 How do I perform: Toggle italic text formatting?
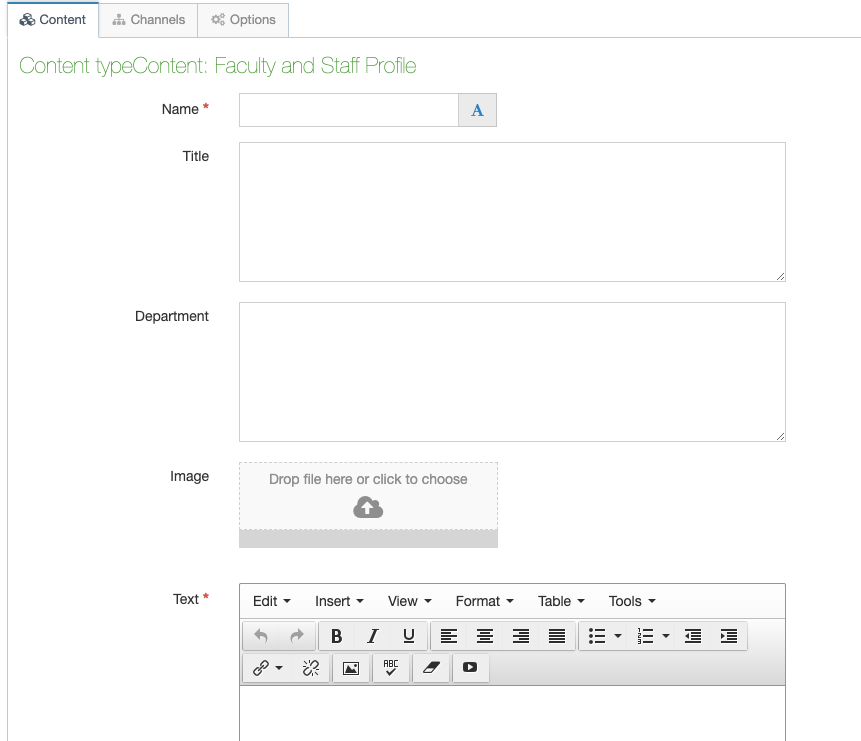(x=373, y=636)
